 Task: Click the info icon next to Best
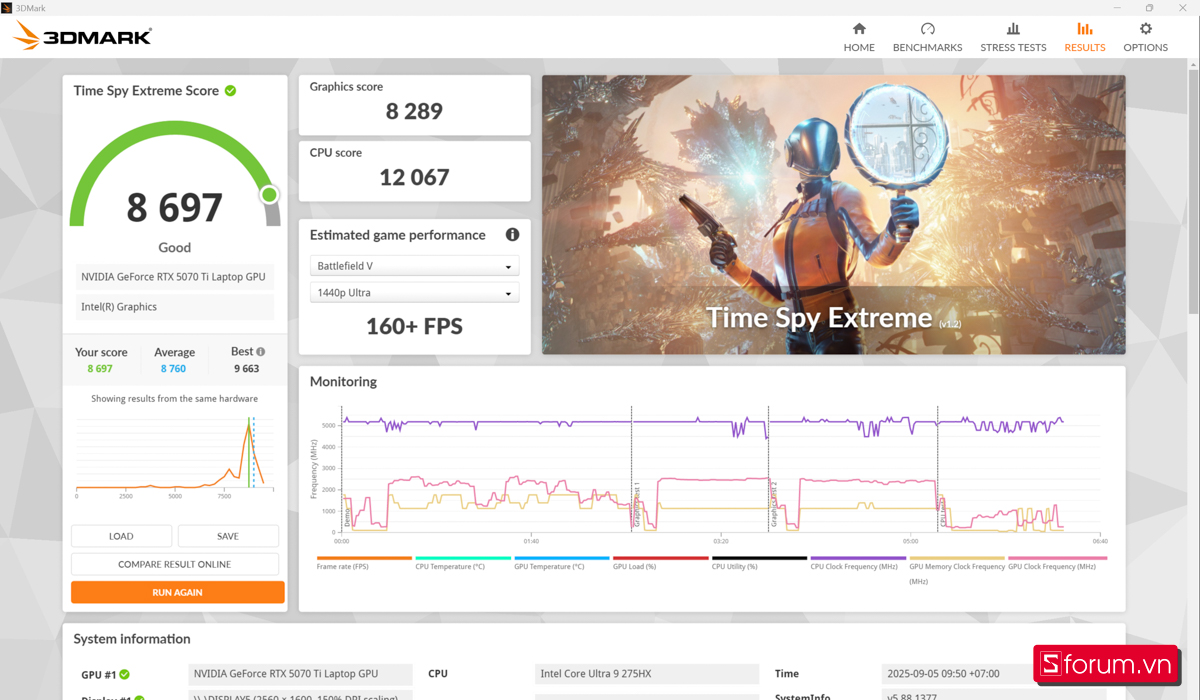click(261, 352)
